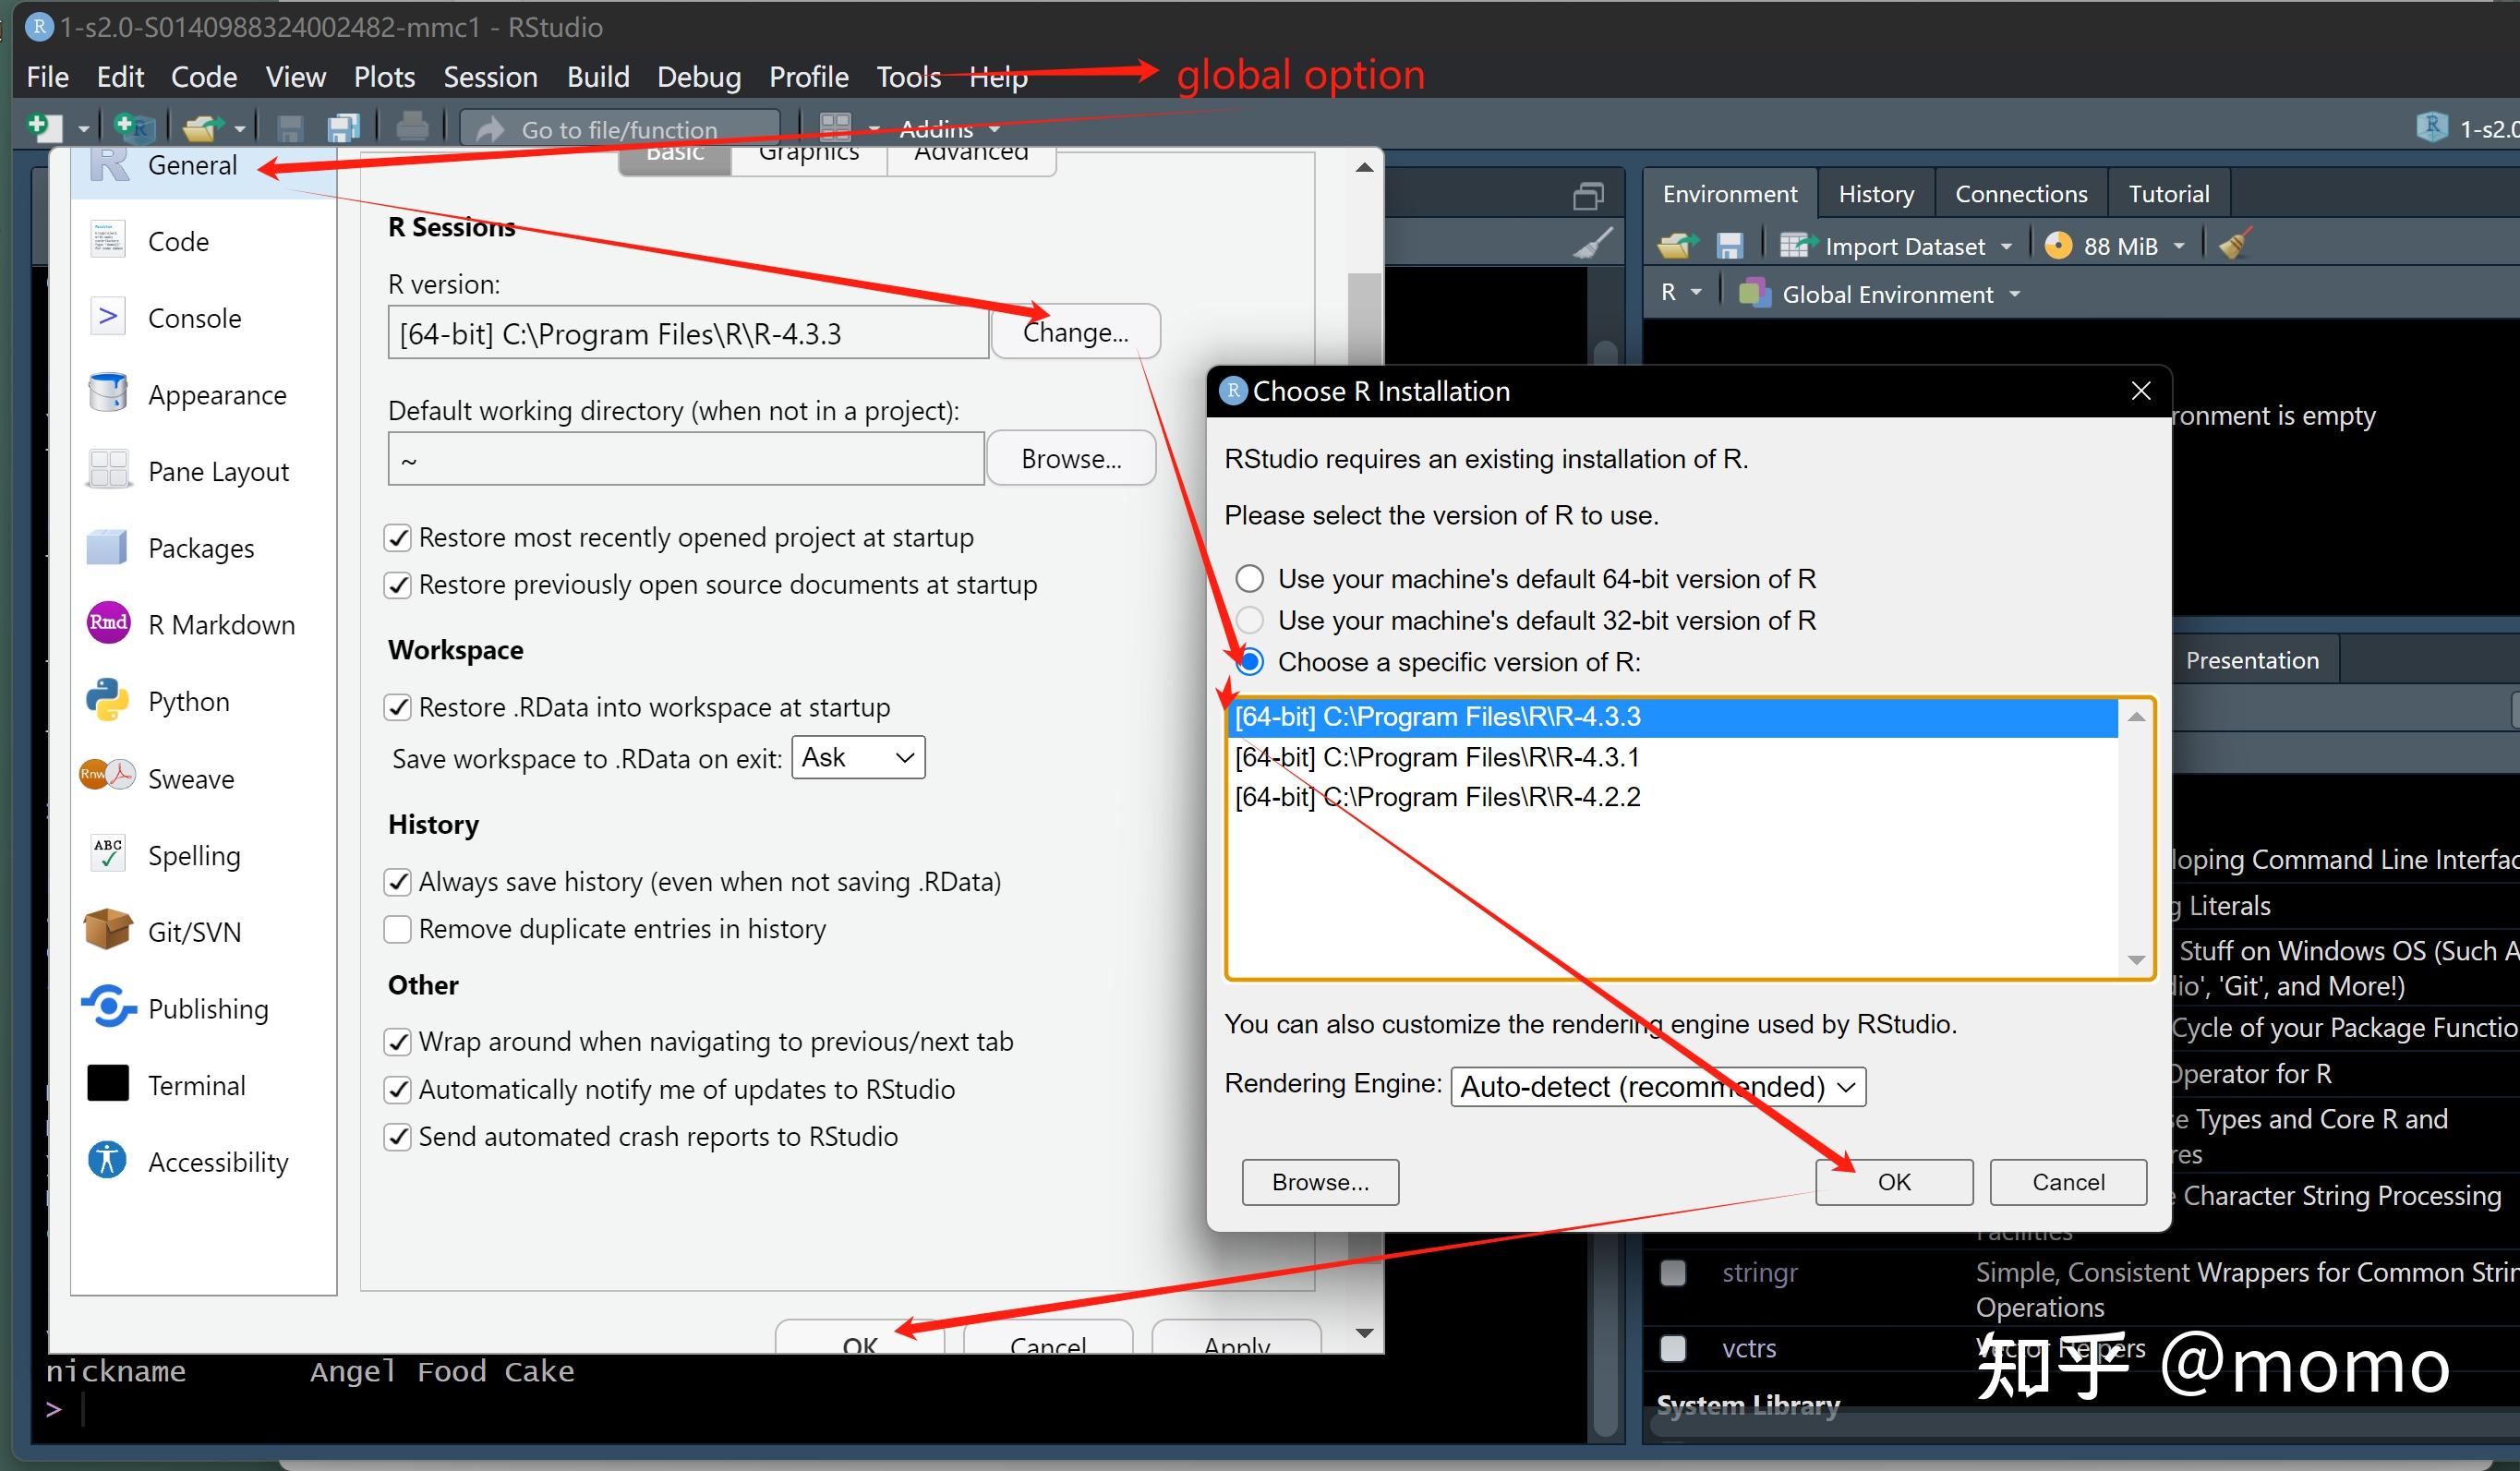The image size is (2520, 1471).
Task: Enable Remove duplicate entries in history
Action: (x=398, y=930)
